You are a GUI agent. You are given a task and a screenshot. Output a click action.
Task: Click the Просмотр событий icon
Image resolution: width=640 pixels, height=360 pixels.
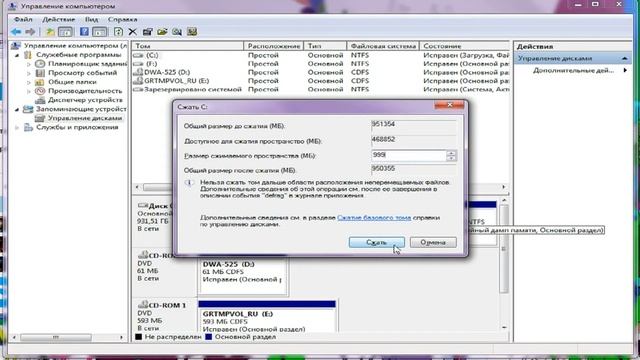pyautogui.click(x=40, y=73)
